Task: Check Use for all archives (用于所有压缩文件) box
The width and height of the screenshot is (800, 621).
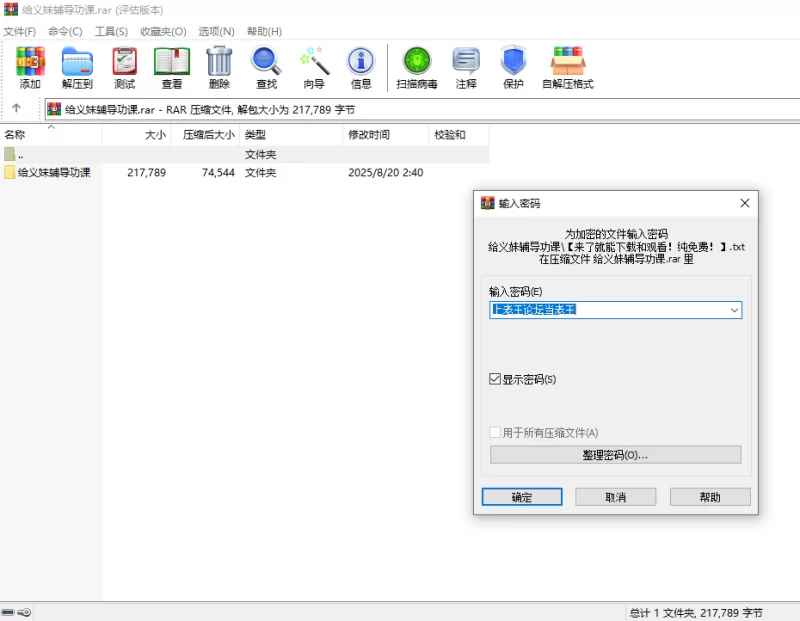Action: pos(494,432)
